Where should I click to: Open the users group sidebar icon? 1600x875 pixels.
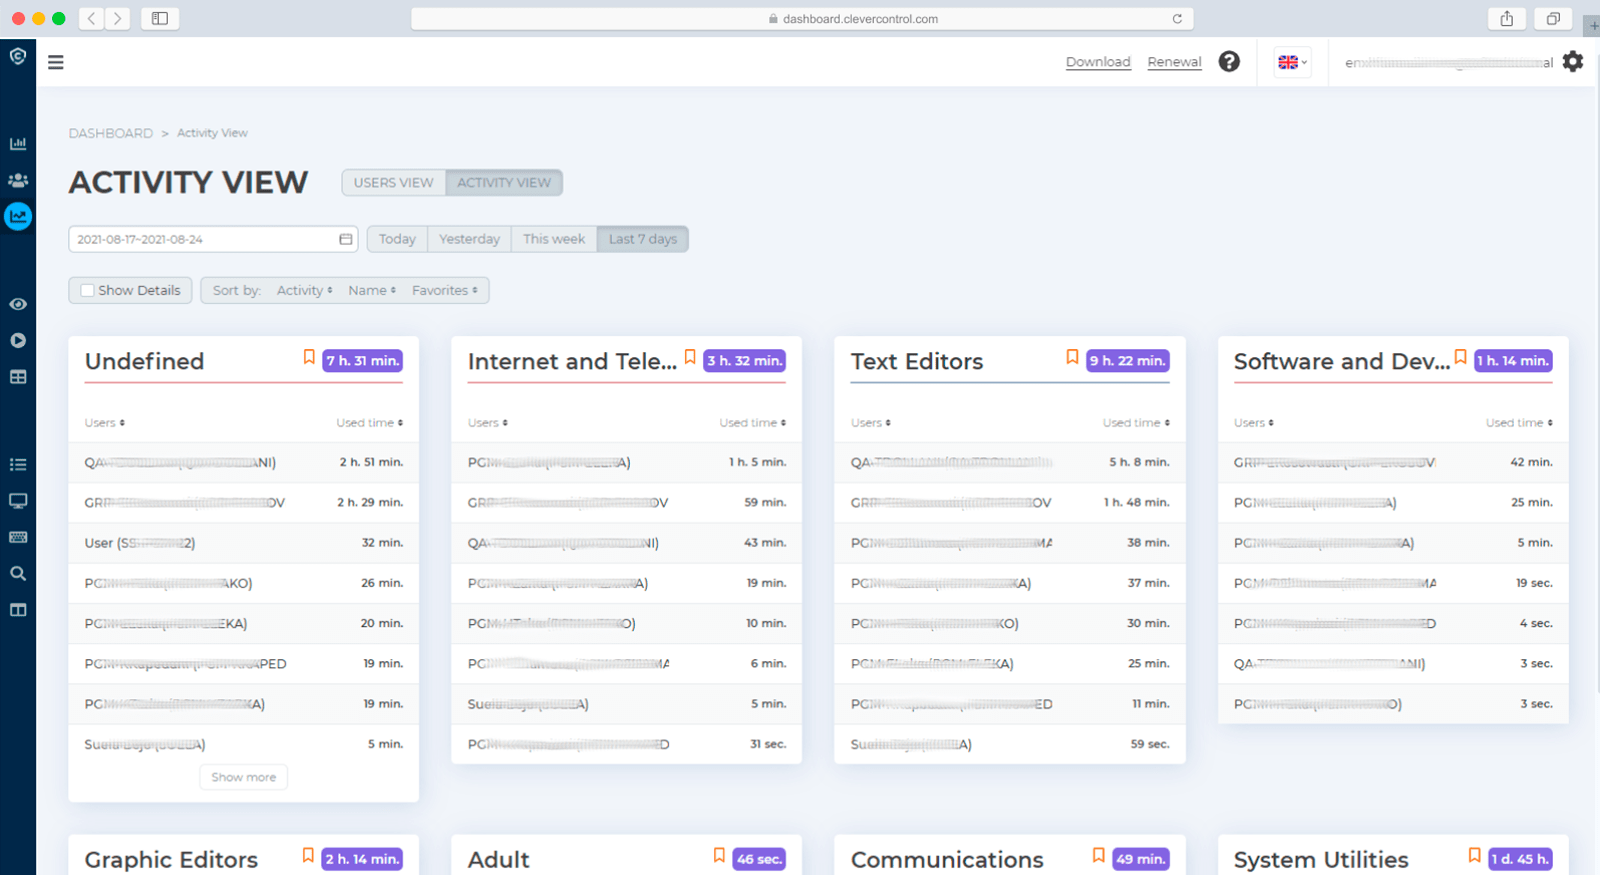click(18, 181)
